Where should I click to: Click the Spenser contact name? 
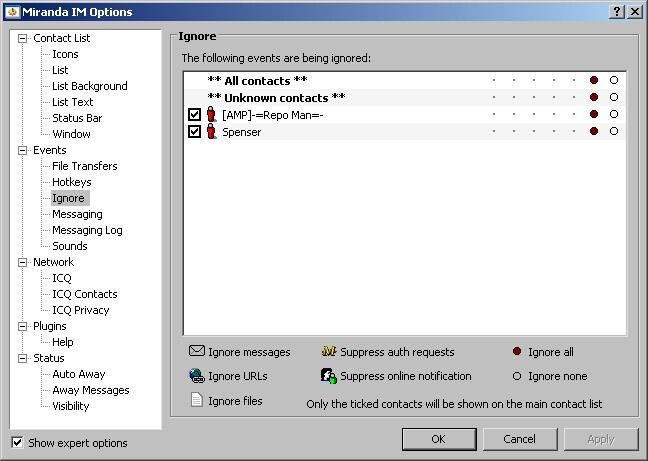[242, 132]
